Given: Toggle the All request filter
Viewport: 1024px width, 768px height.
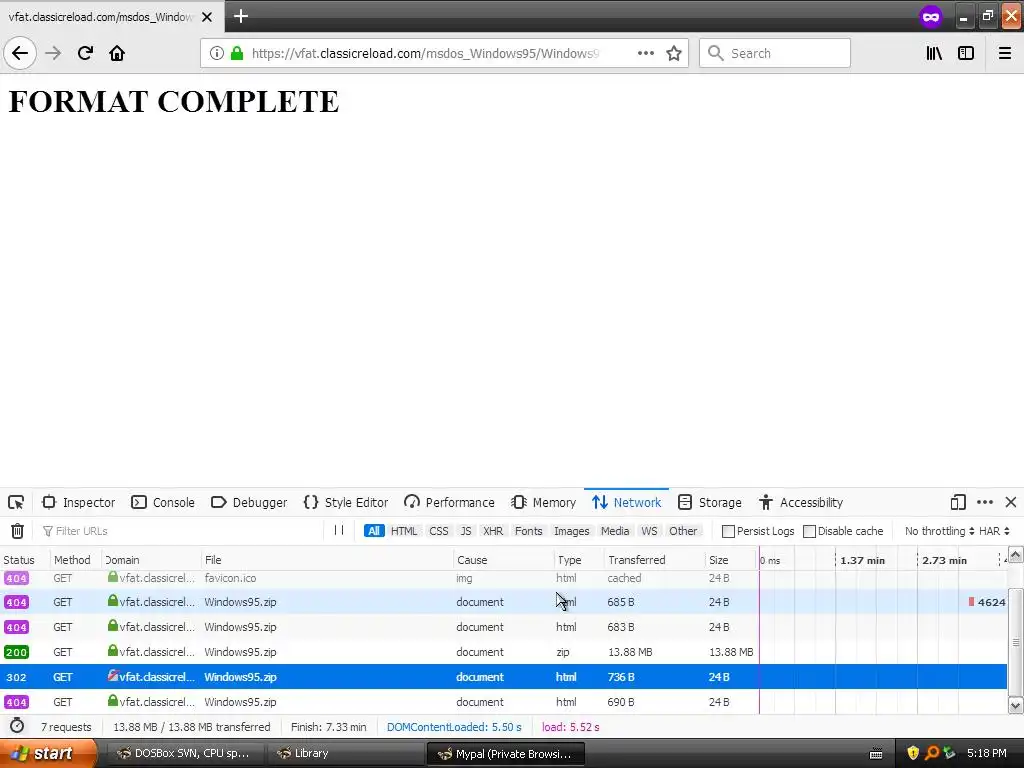Looking at the screenshot, I should coord(374,531).
